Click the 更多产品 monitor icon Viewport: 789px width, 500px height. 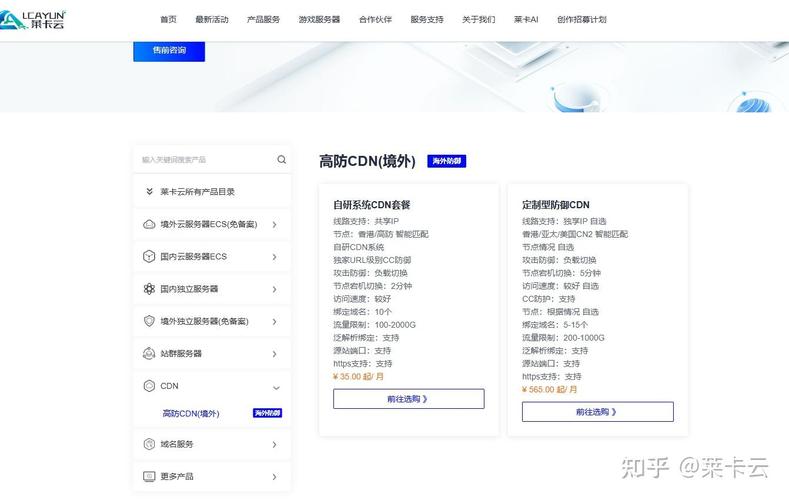(x=149, y=476)
